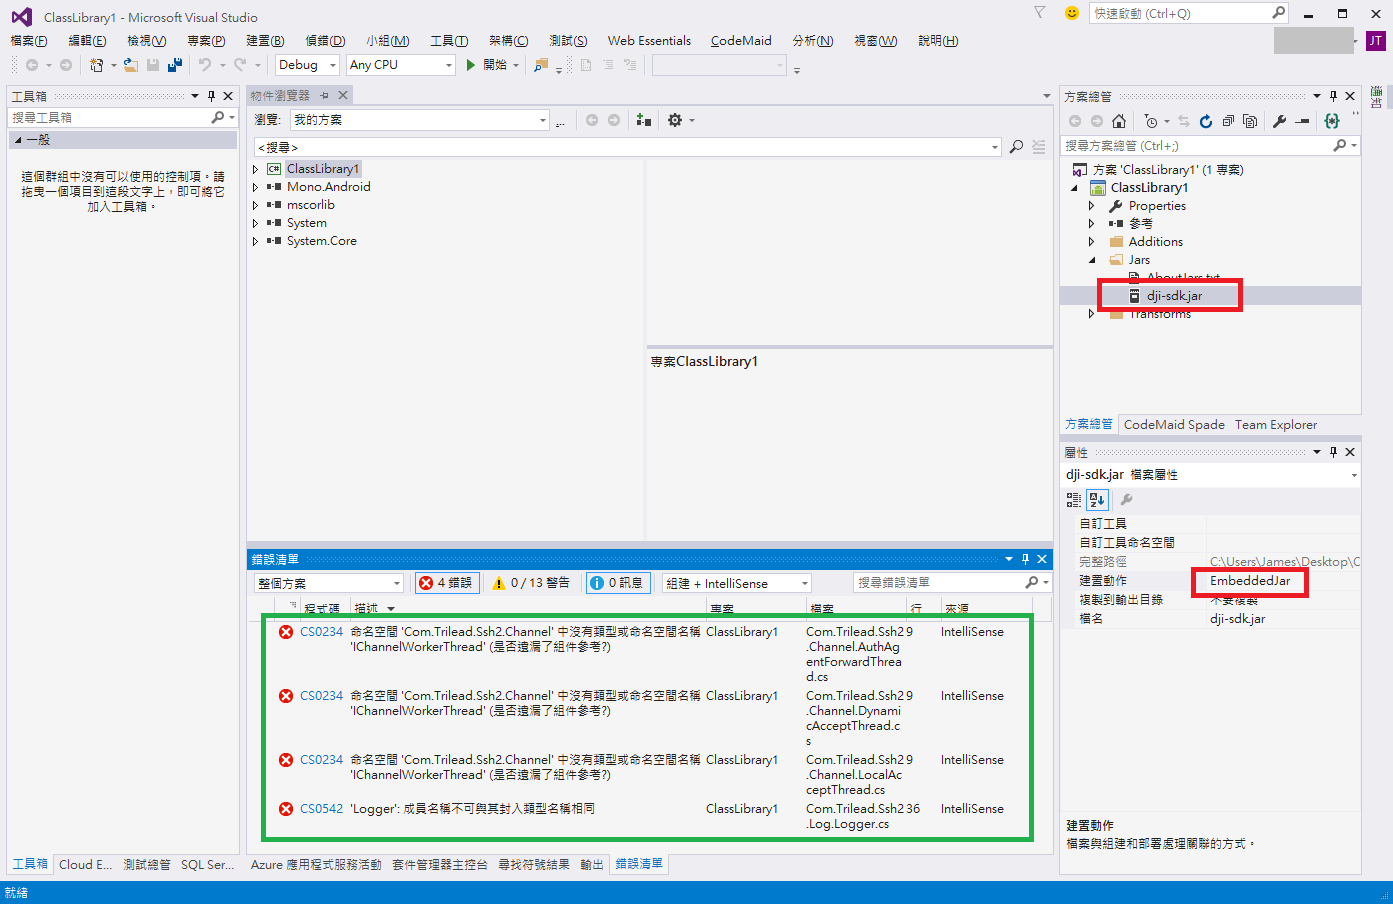This screenshot has height=904, width=1393.
Task: Click the green braces CodeMaid icon
Action: coord(1332,121)
